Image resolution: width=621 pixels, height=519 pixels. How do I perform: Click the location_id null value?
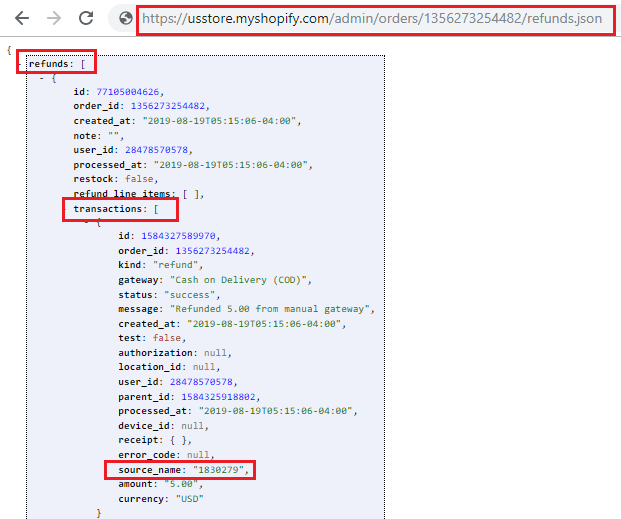(204, 367)
